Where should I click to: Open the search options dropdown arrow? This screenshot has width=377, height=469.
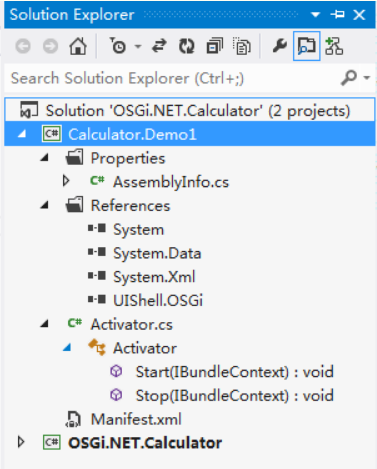point(367,78)
